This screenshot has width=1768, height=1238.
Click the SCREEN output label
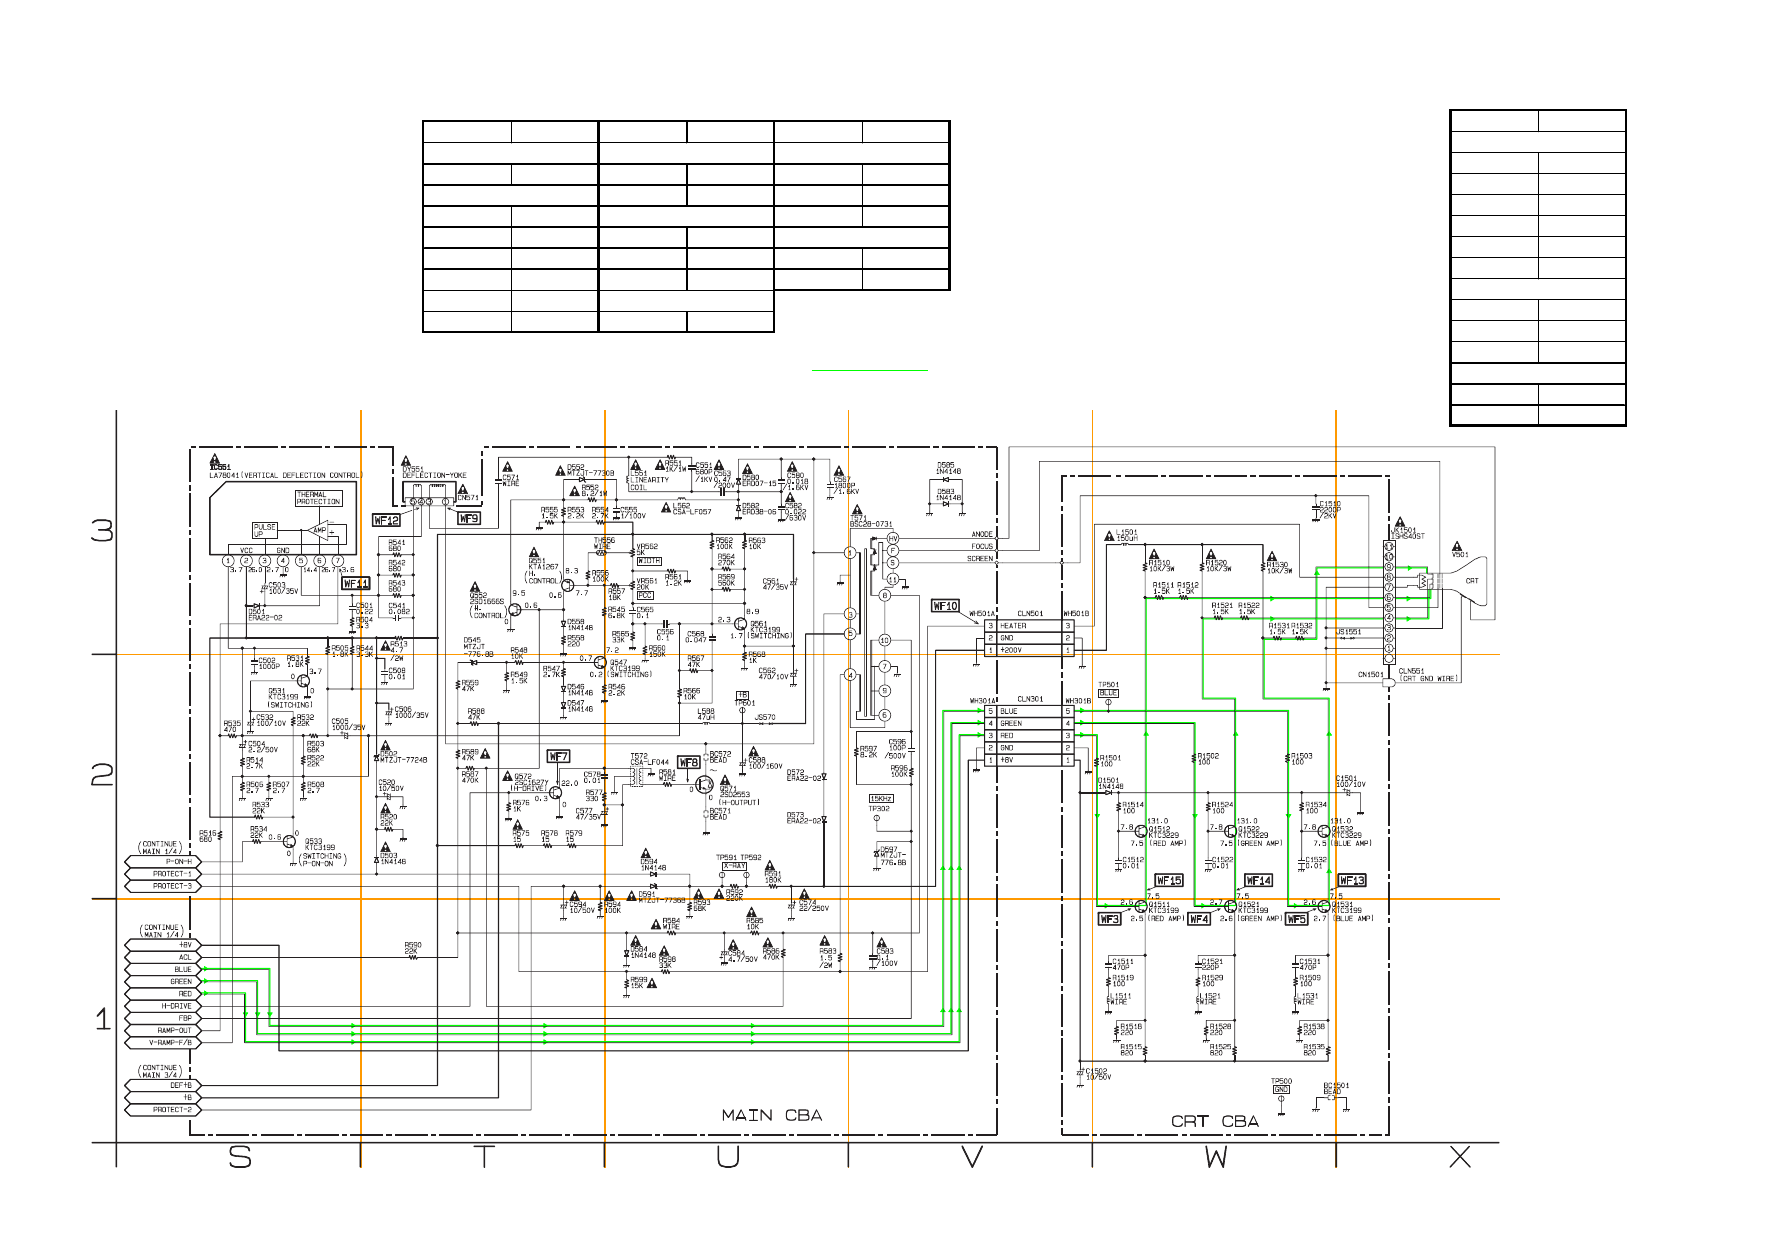(x=980, y=559)
